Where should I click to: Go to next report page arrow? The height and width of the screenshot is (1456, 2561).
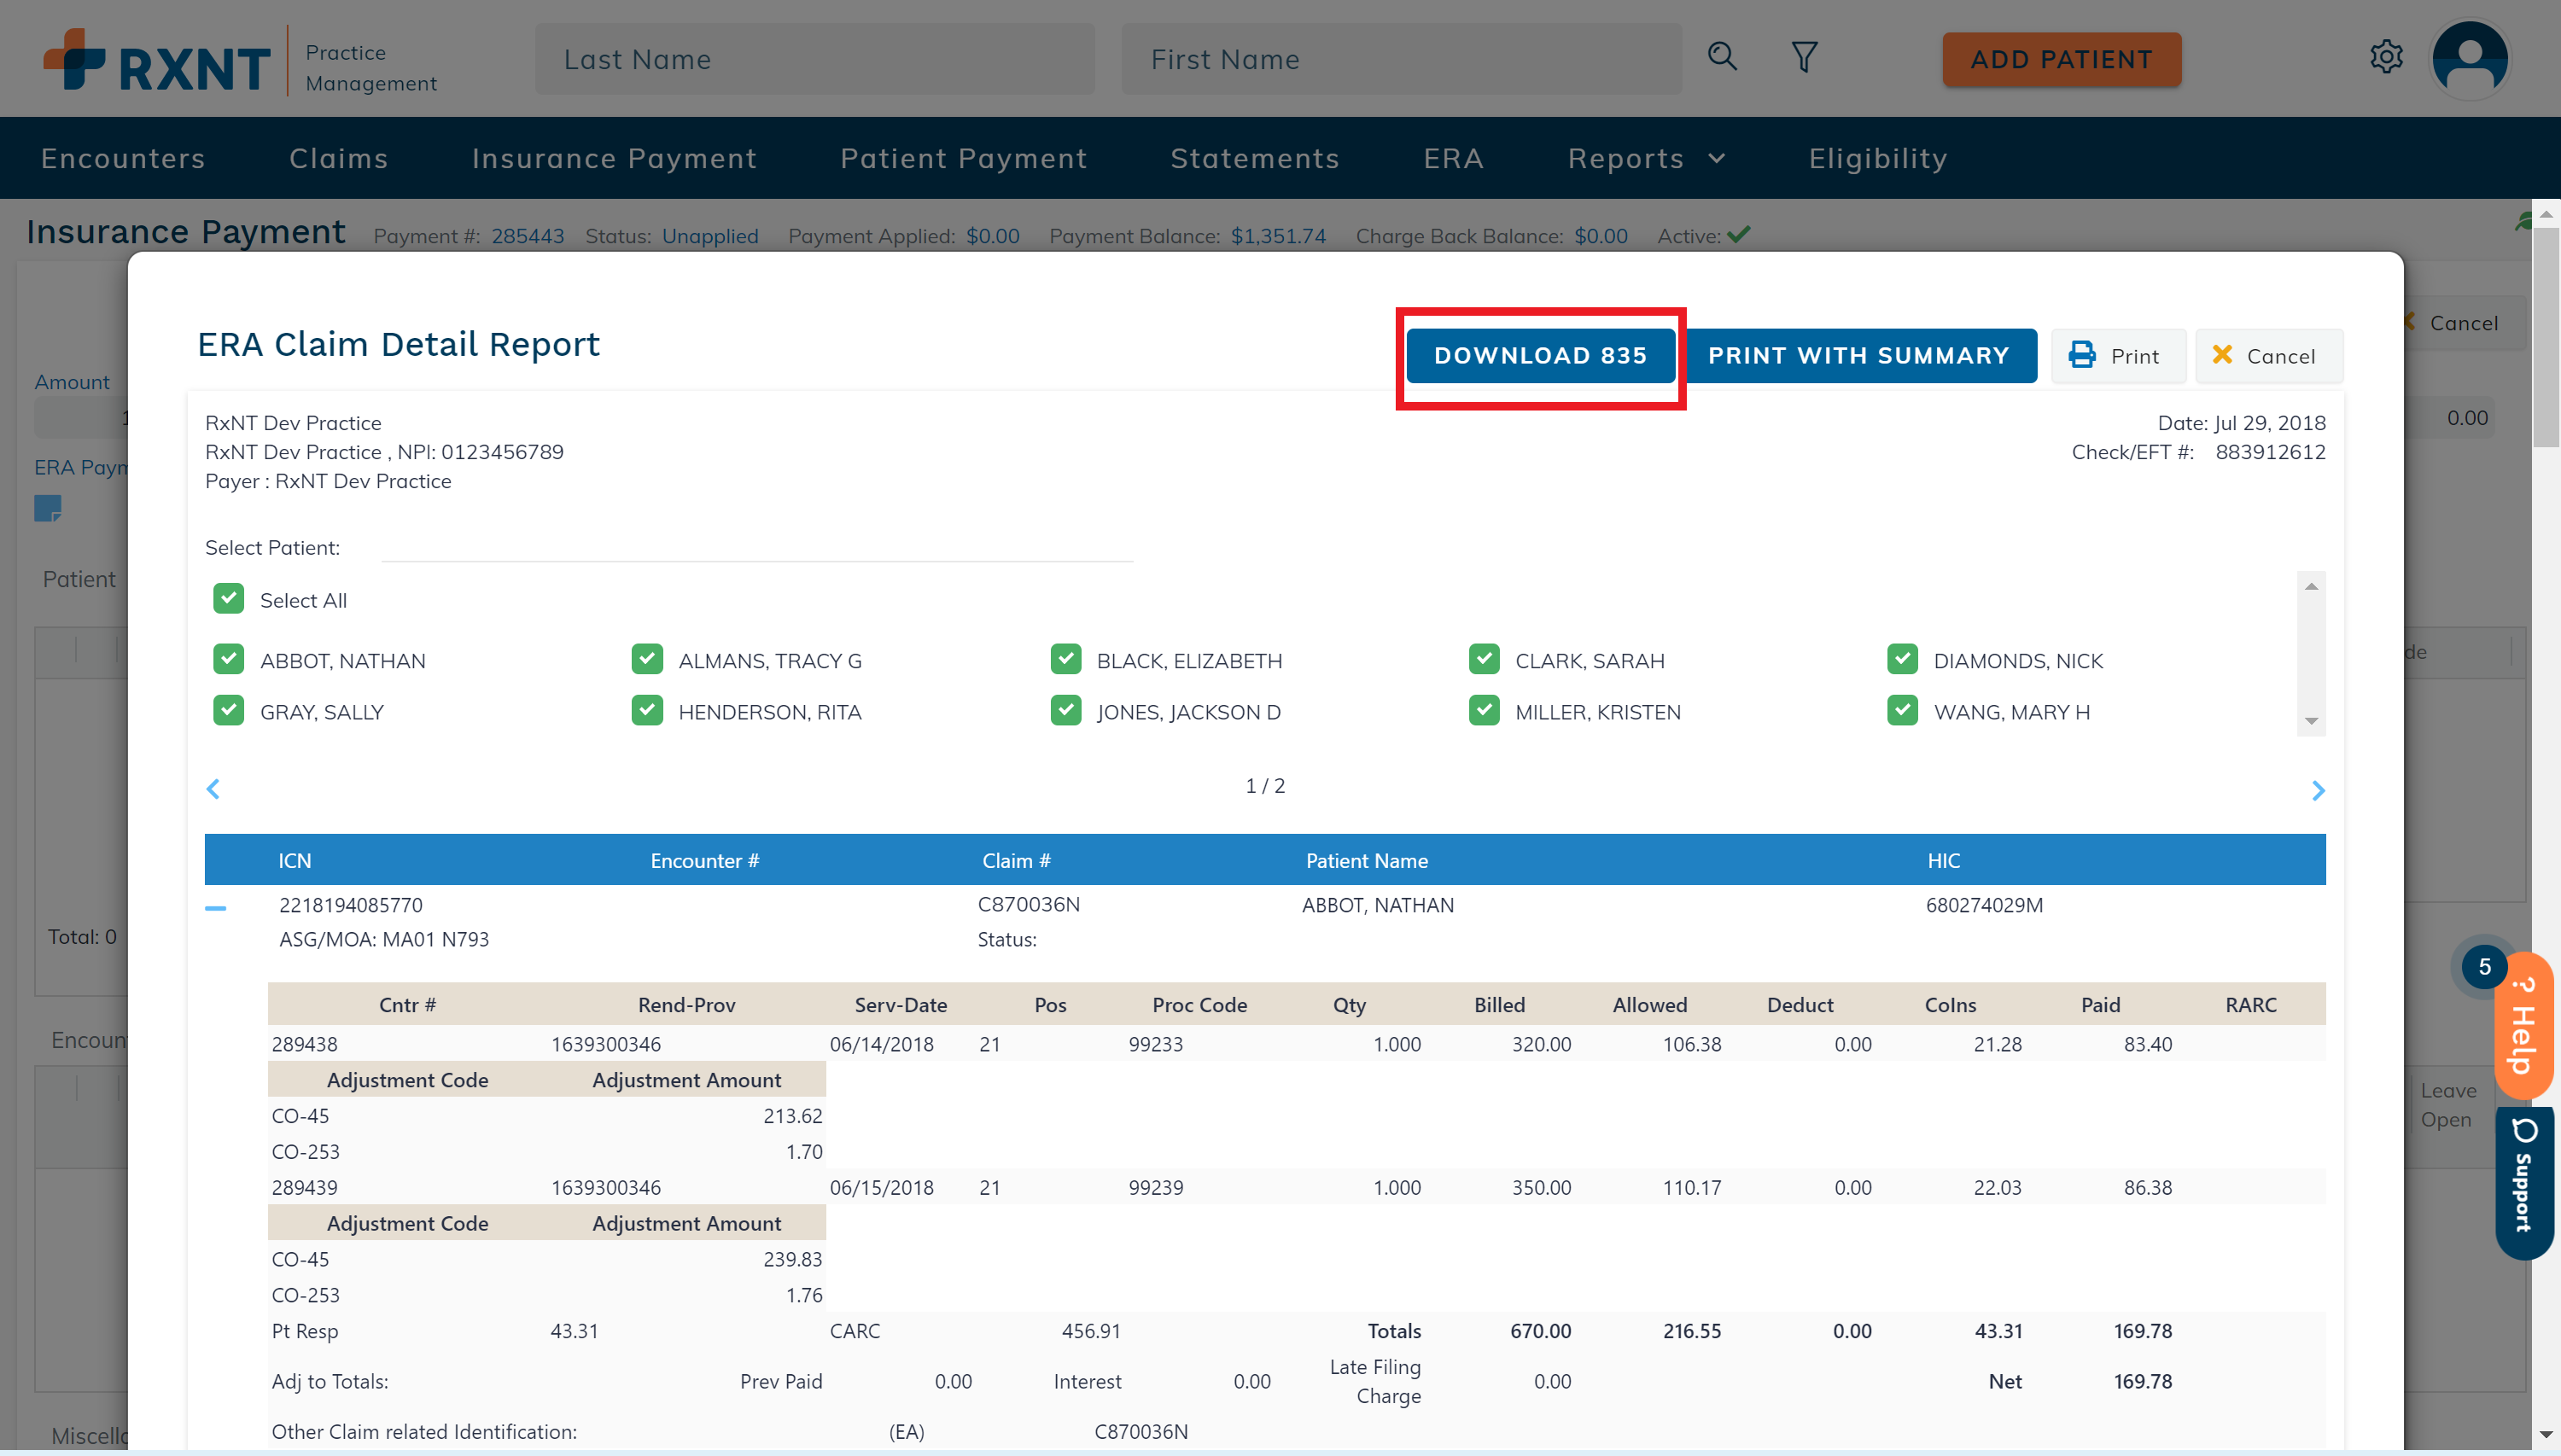pos(2318,791)
